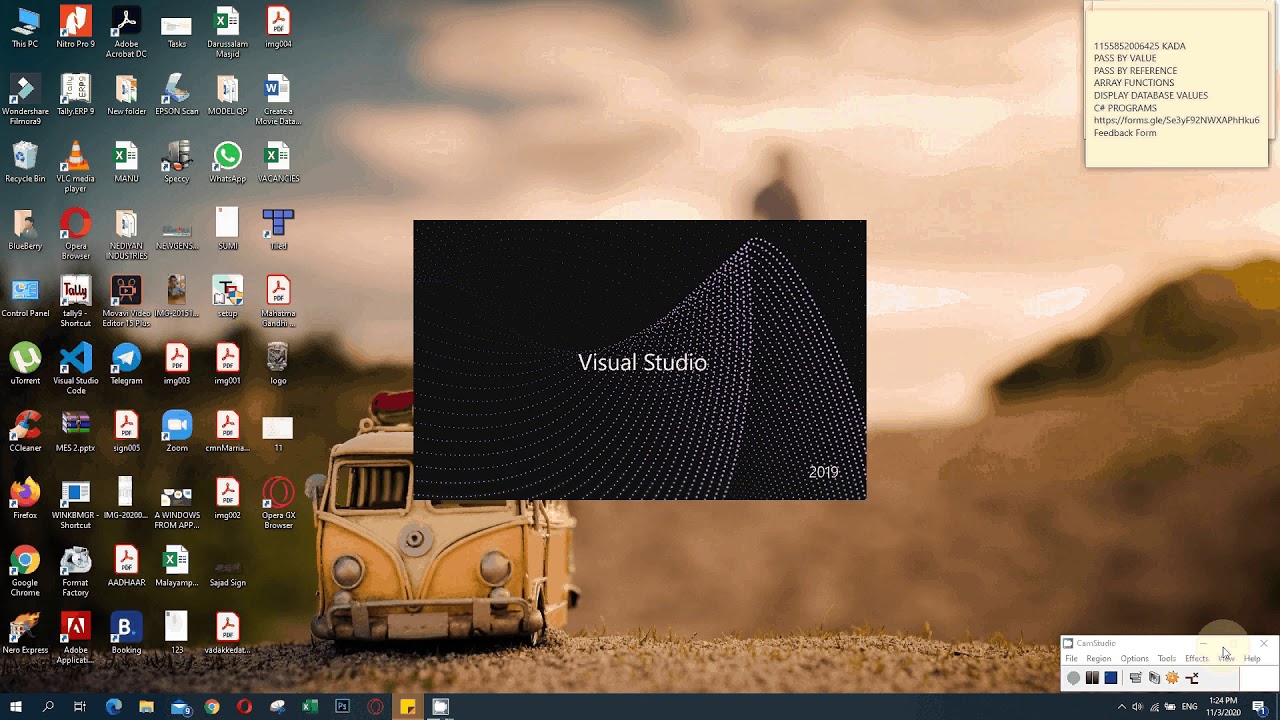
Task: Click the orange sun-shaped CamStudio toolbar icon
Action: click(x=1173, y=678)
